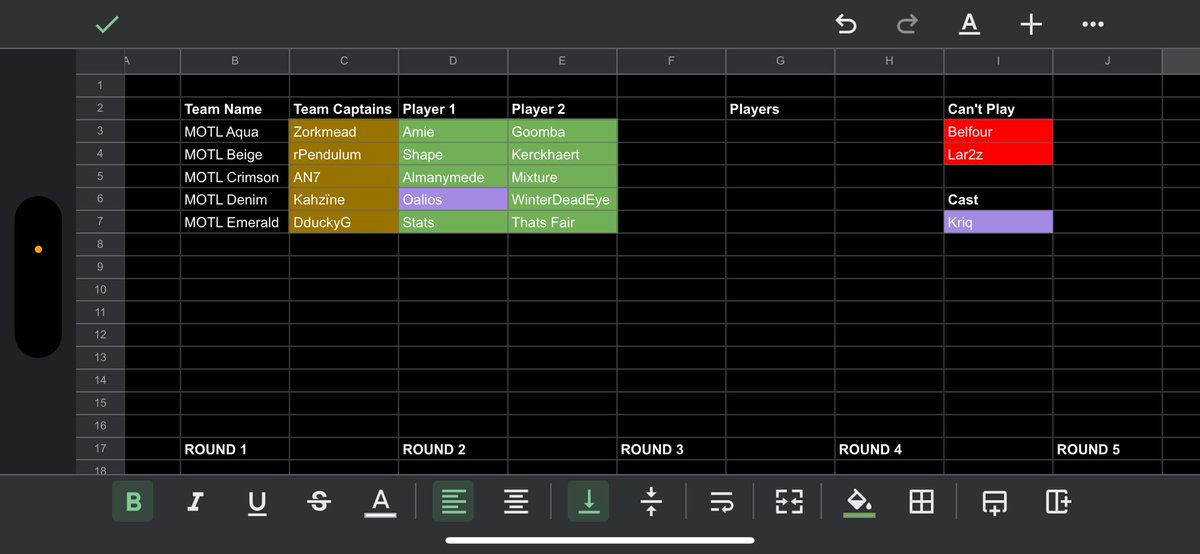Select the Shape cell
This screenshot has height=554, width=1200.
click(x=453, y=155)
